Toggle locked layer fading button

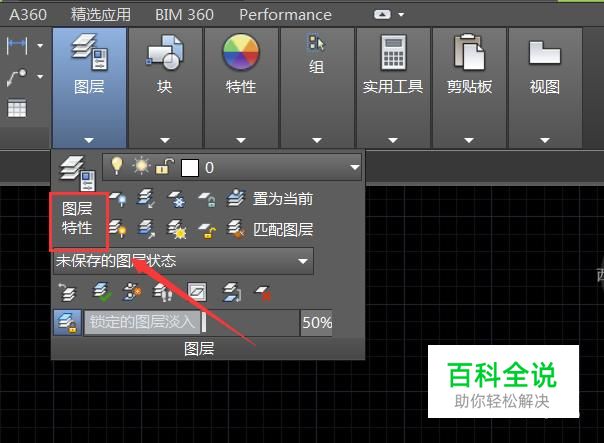click(67, 322)
